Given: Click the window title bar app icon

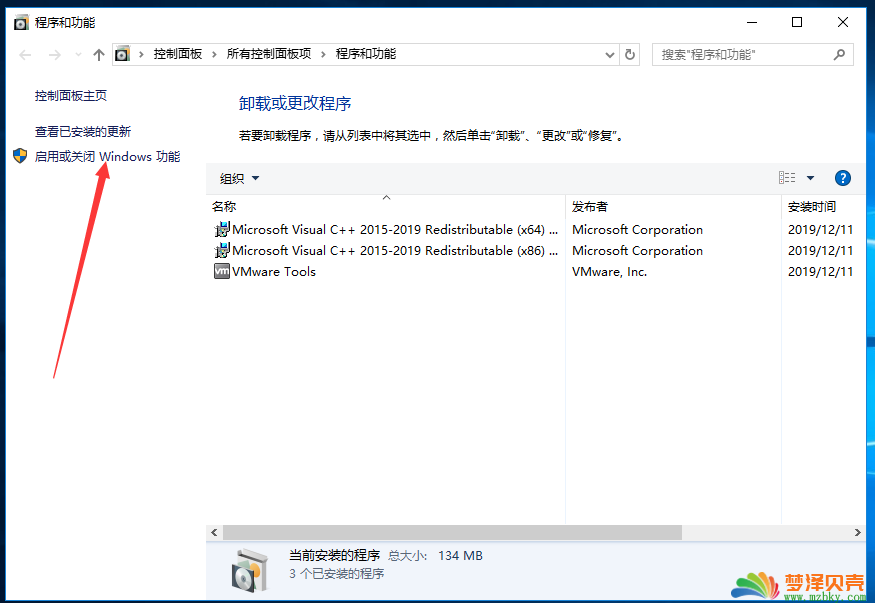Looking at the screenshot, I should [x=21, y=23].
